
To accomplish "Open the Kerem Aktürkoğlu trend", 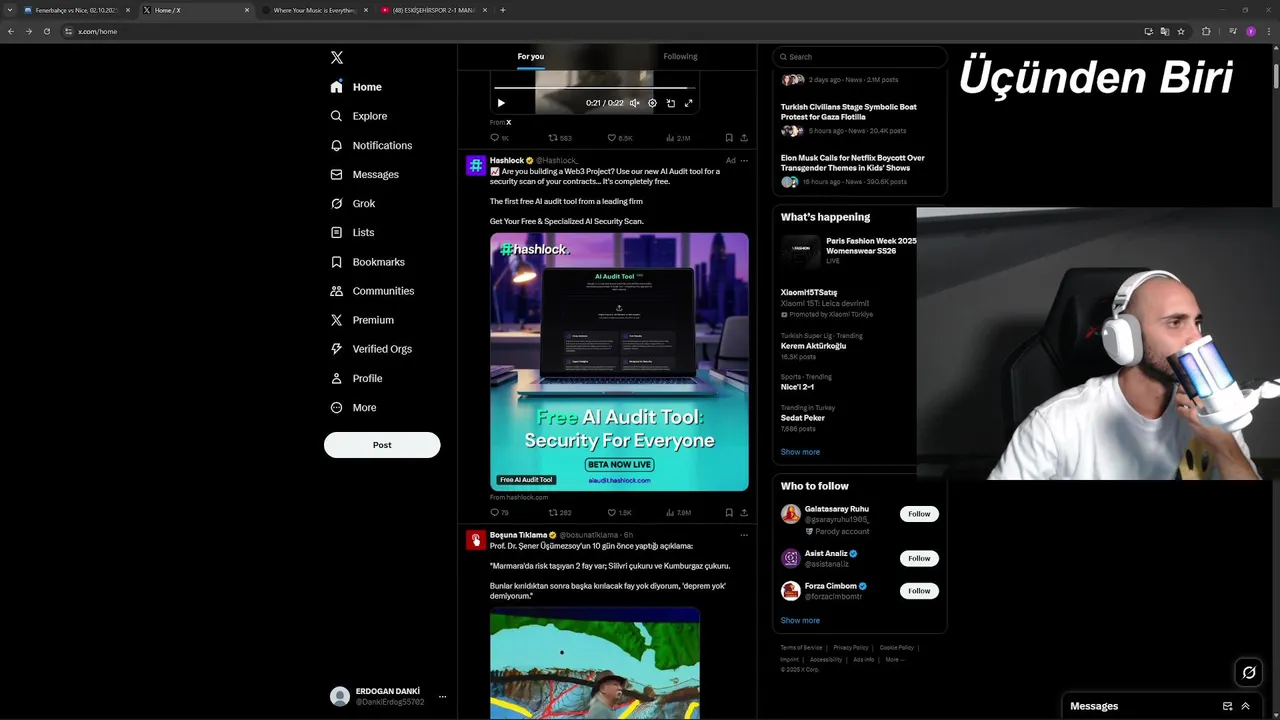I will (x=813, y=346).
